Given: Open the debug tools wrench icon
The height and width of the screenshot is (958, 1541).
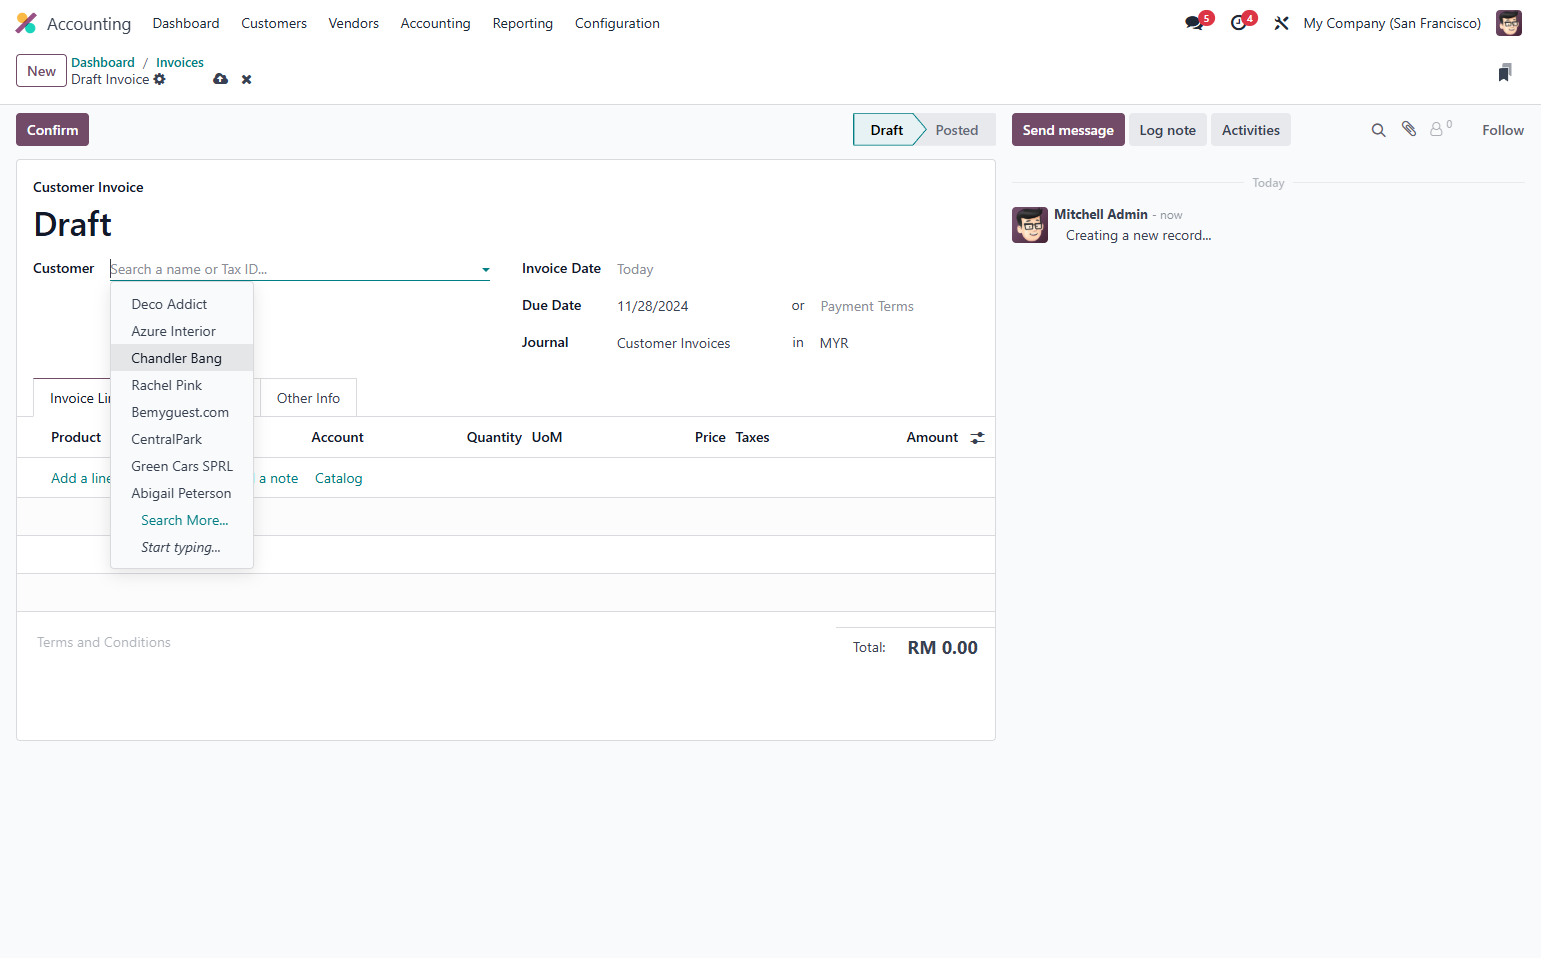Looking at the screenshot, I should click(x=1281, y=23).
